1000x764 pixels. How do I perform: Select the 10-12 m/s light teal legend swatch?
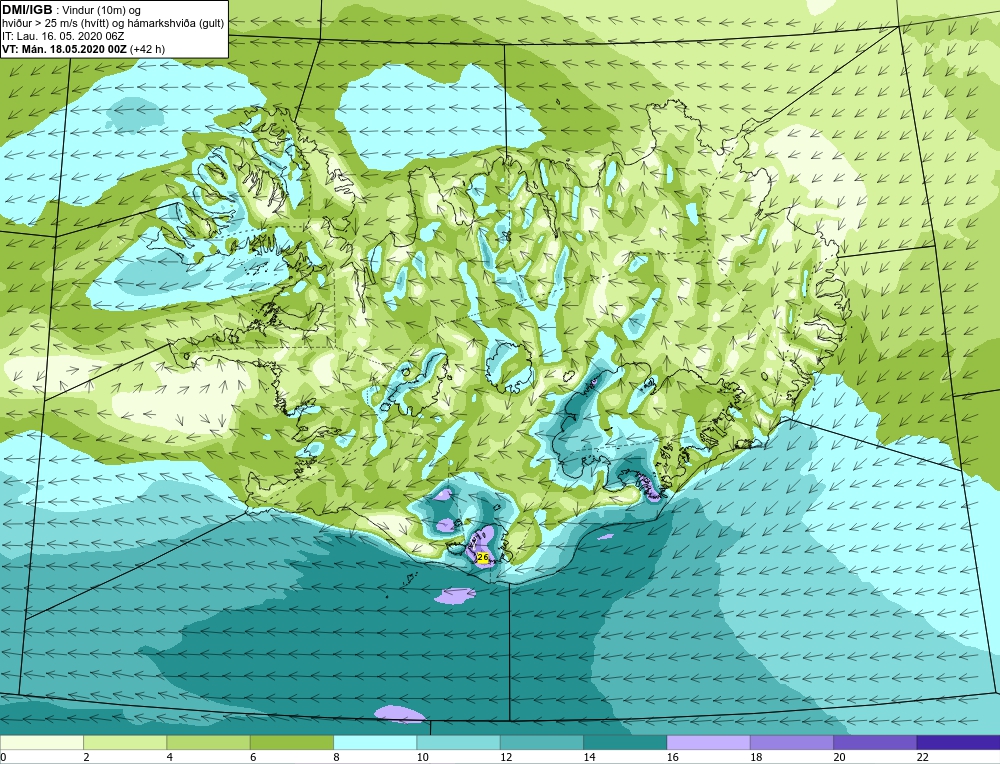point(459,742)
